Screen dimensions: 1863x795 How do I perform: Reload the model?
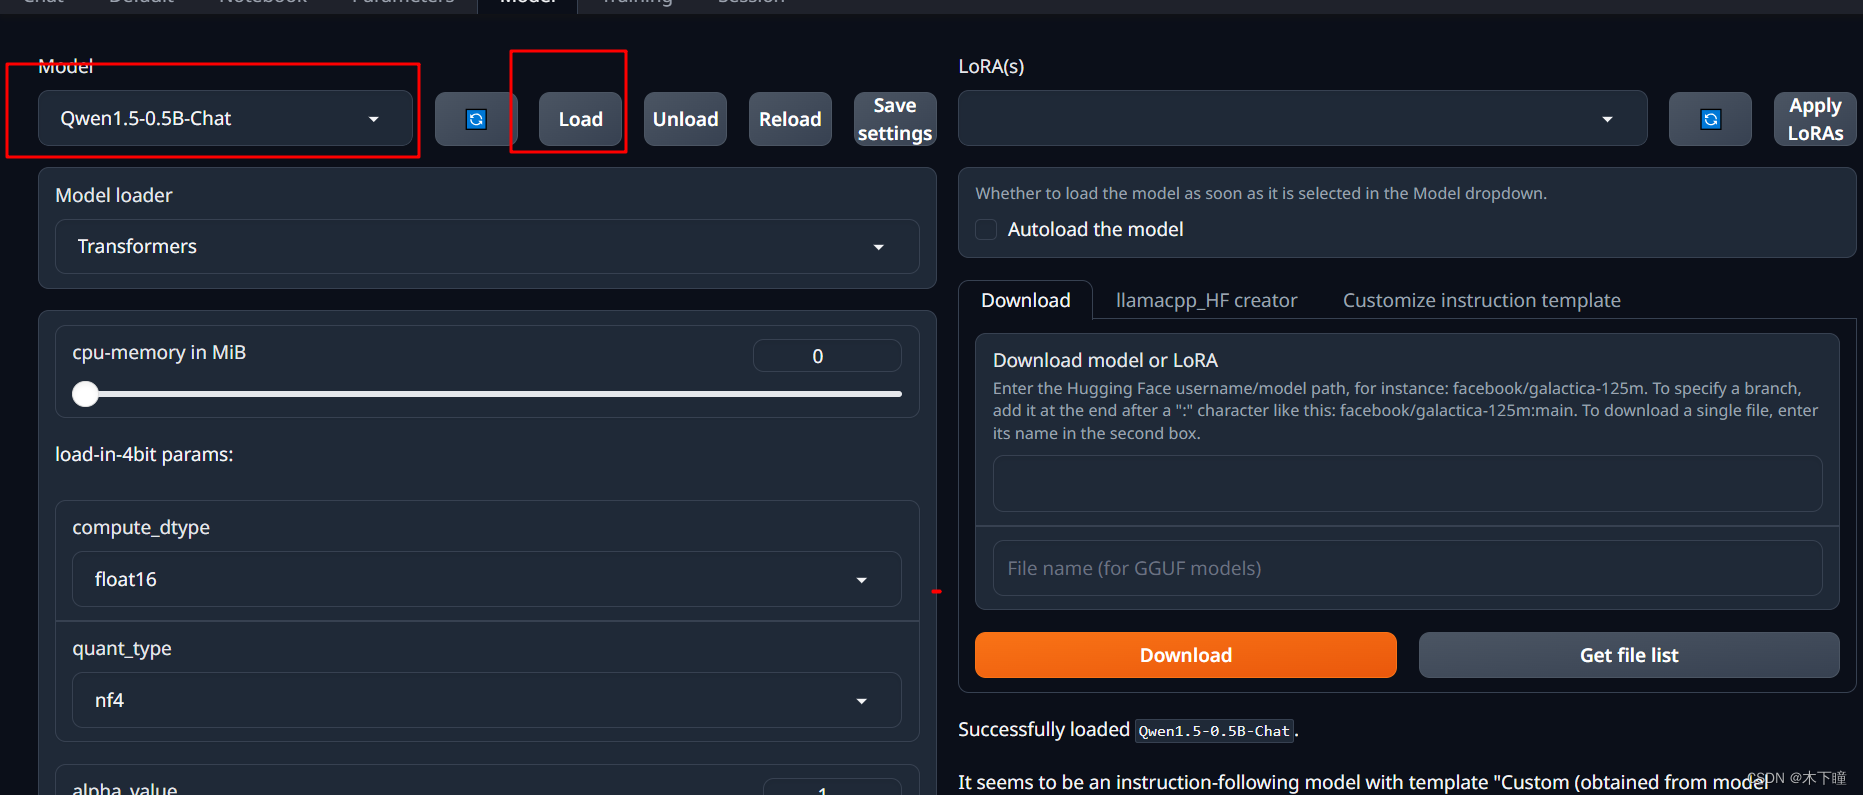pyautogui.click(x=790, y=119)
